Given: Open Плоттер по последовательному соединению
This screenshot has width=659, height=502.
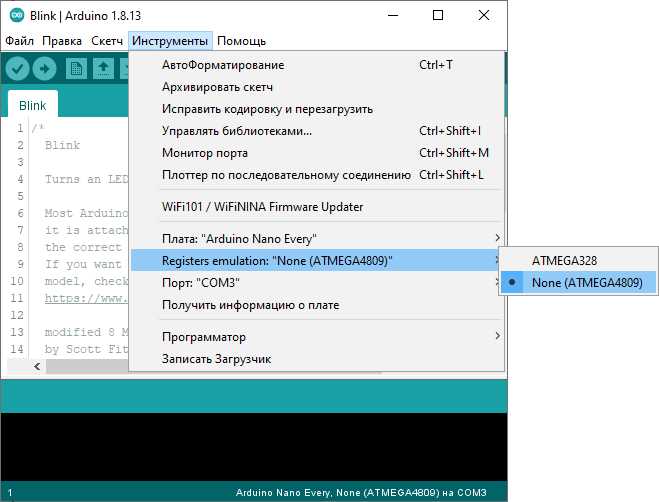Looking at the screenshot, I should [316, 174].
